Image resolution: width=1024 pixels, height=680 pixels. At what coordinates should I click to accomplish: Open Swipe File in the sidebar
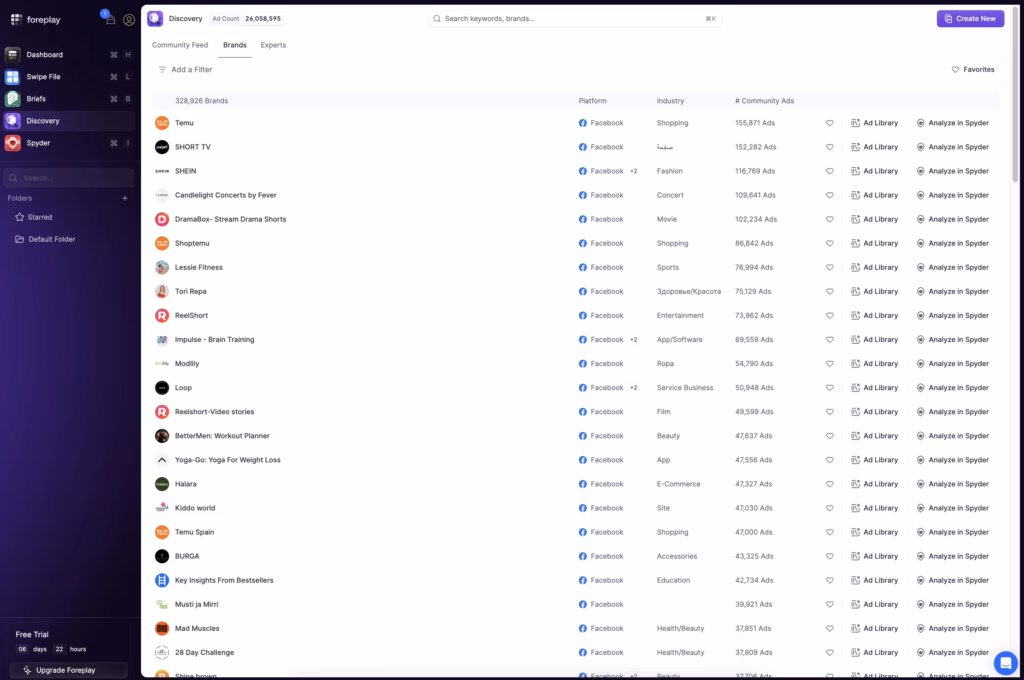tap(43, 77)
